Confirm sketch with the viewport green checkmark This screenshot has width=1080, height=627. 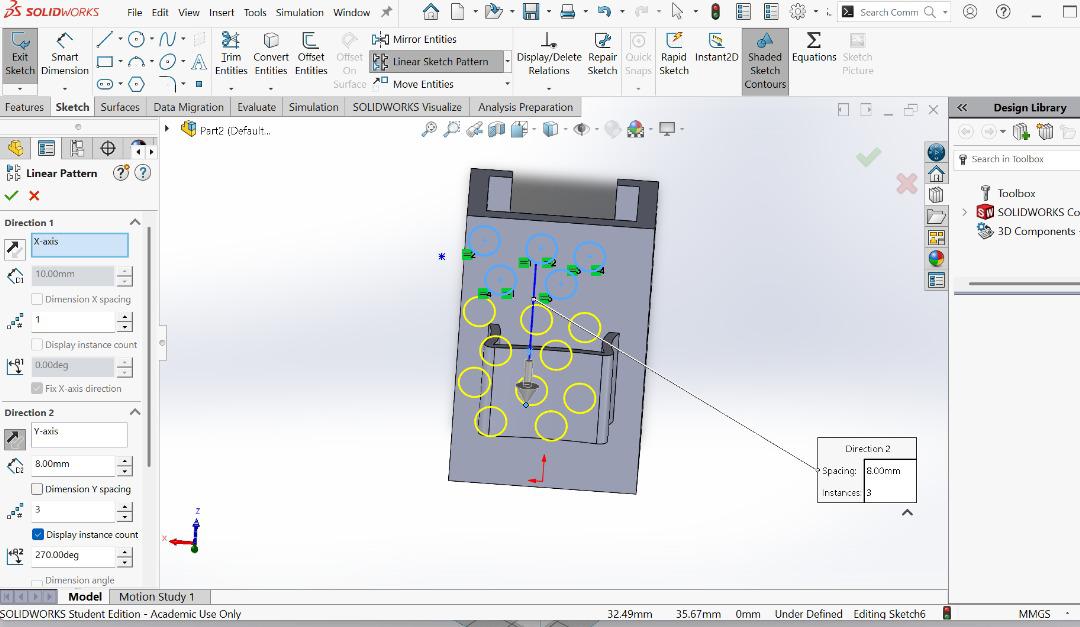[869, 157]
